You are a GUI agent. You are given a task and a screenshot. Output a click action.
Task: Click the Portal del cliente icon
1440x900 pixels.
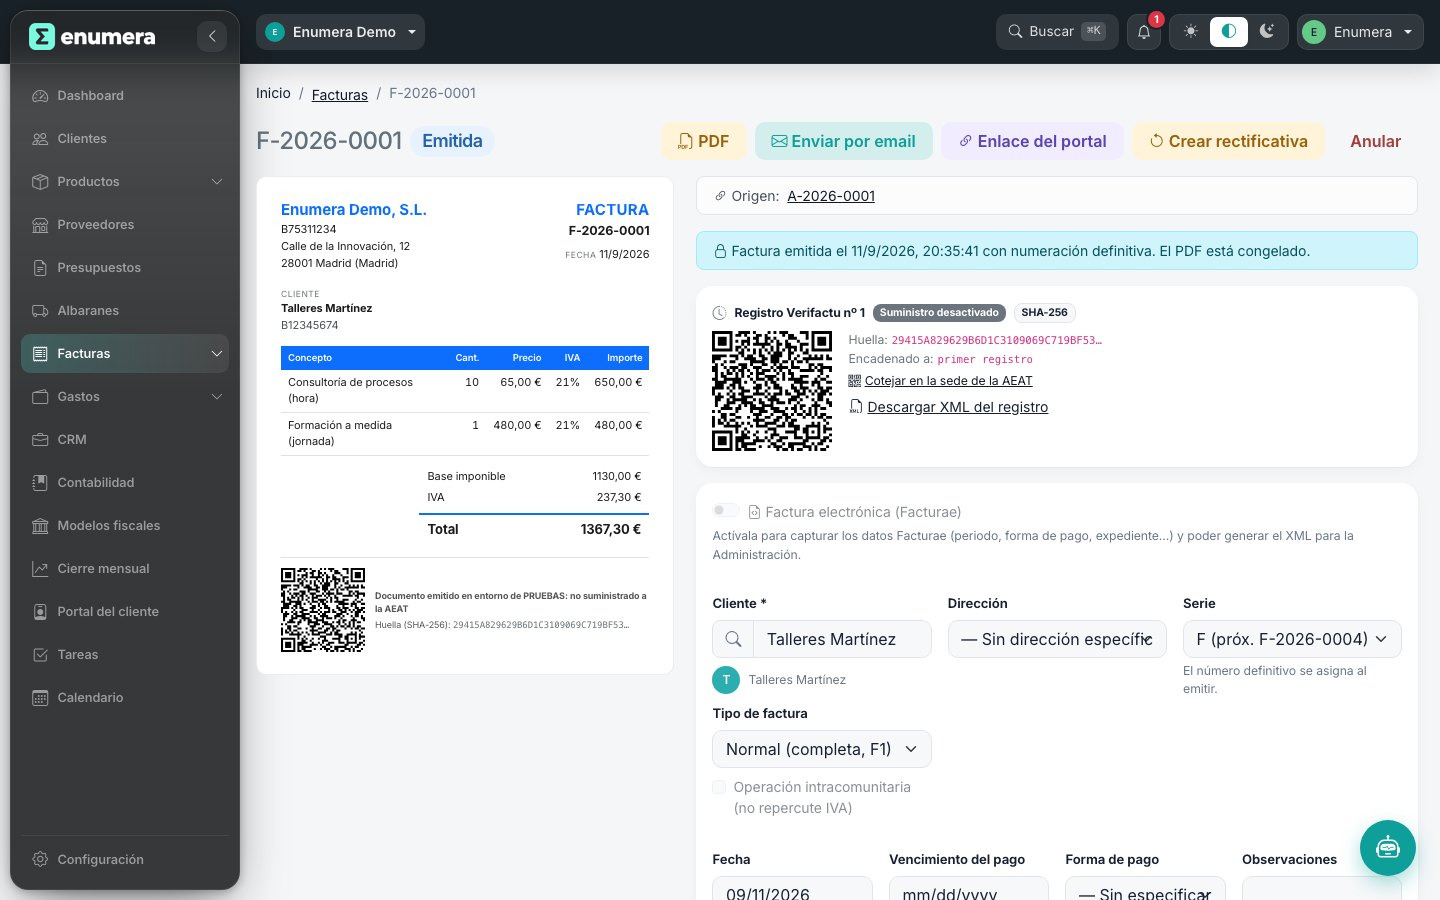[x=40, y=612]
